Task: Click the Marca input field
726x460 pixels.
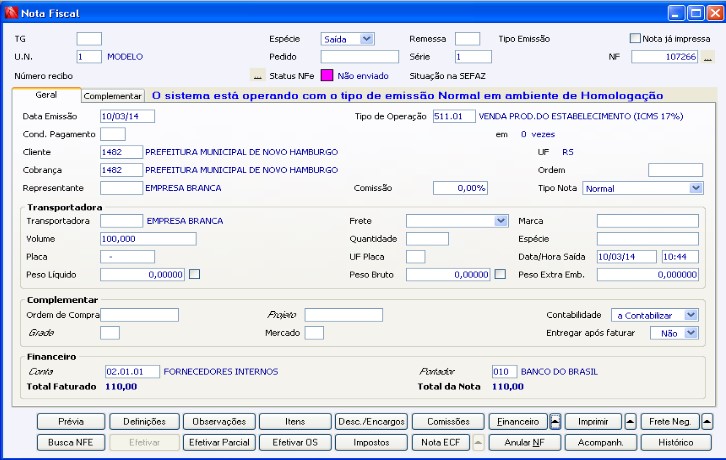Action: point(648,221)
